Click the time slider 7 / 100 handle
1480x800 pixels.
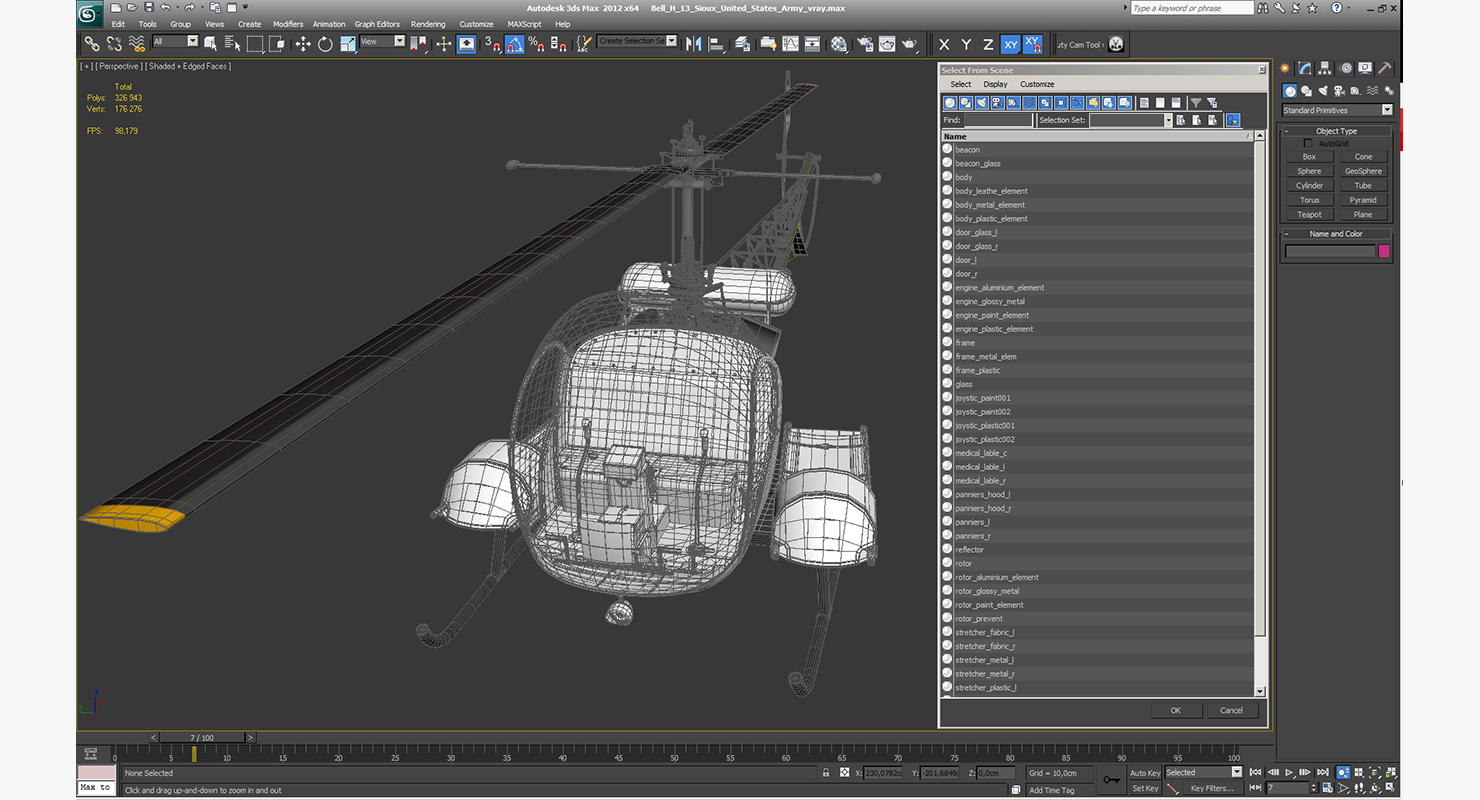click(201, 738)
